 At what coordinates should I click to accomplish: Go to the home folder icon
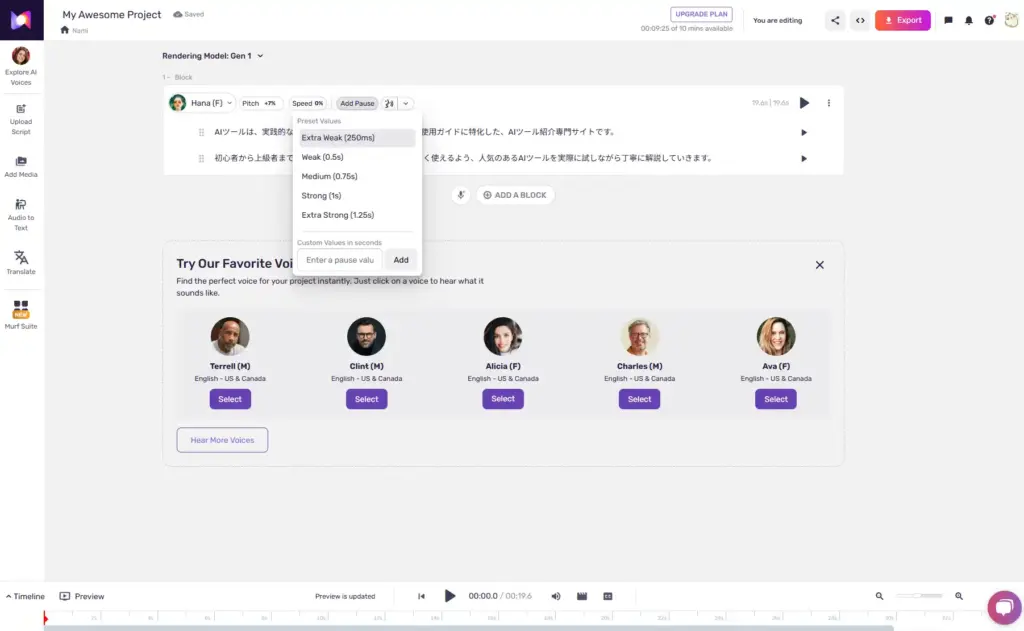click(x=65, y=30)
